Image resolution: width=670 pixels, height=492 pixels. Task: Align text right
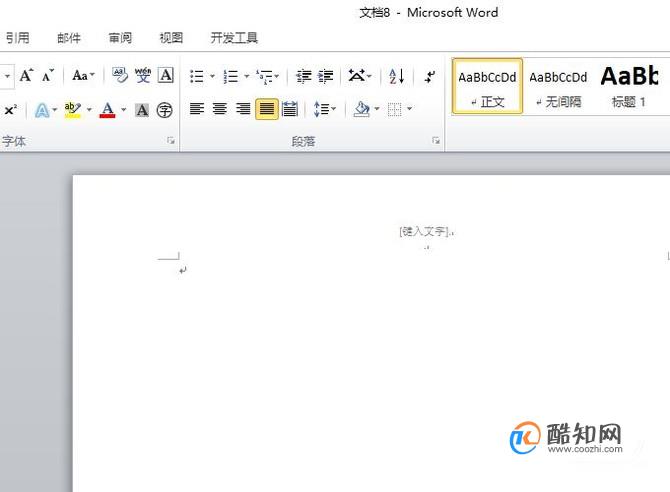243,109
